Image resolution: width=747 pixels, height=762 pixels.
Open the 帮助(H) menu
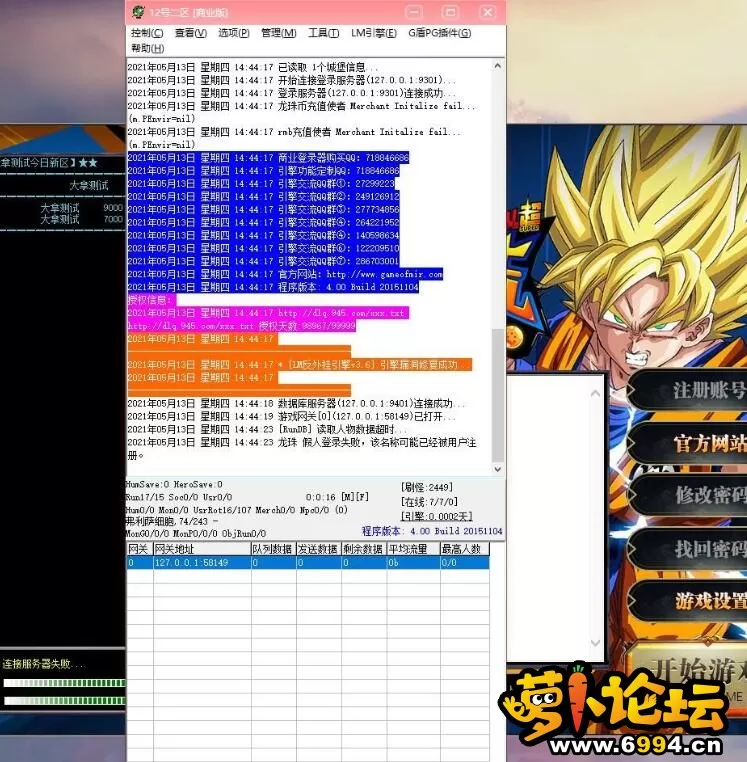coord(147,48)
